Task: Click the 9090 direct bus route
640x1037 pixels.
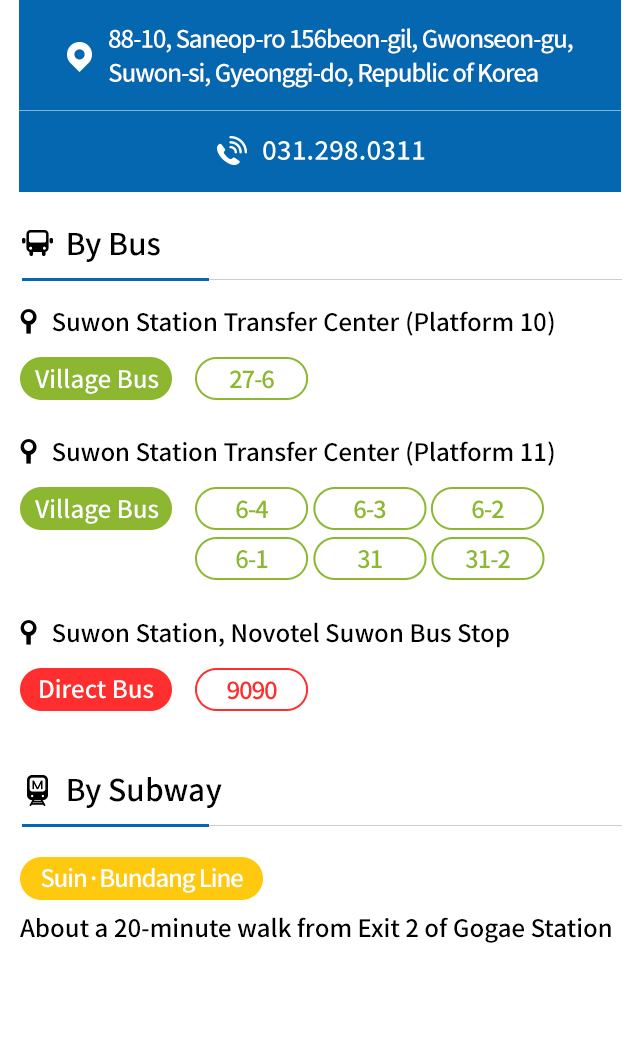Action: pos(251,690)
